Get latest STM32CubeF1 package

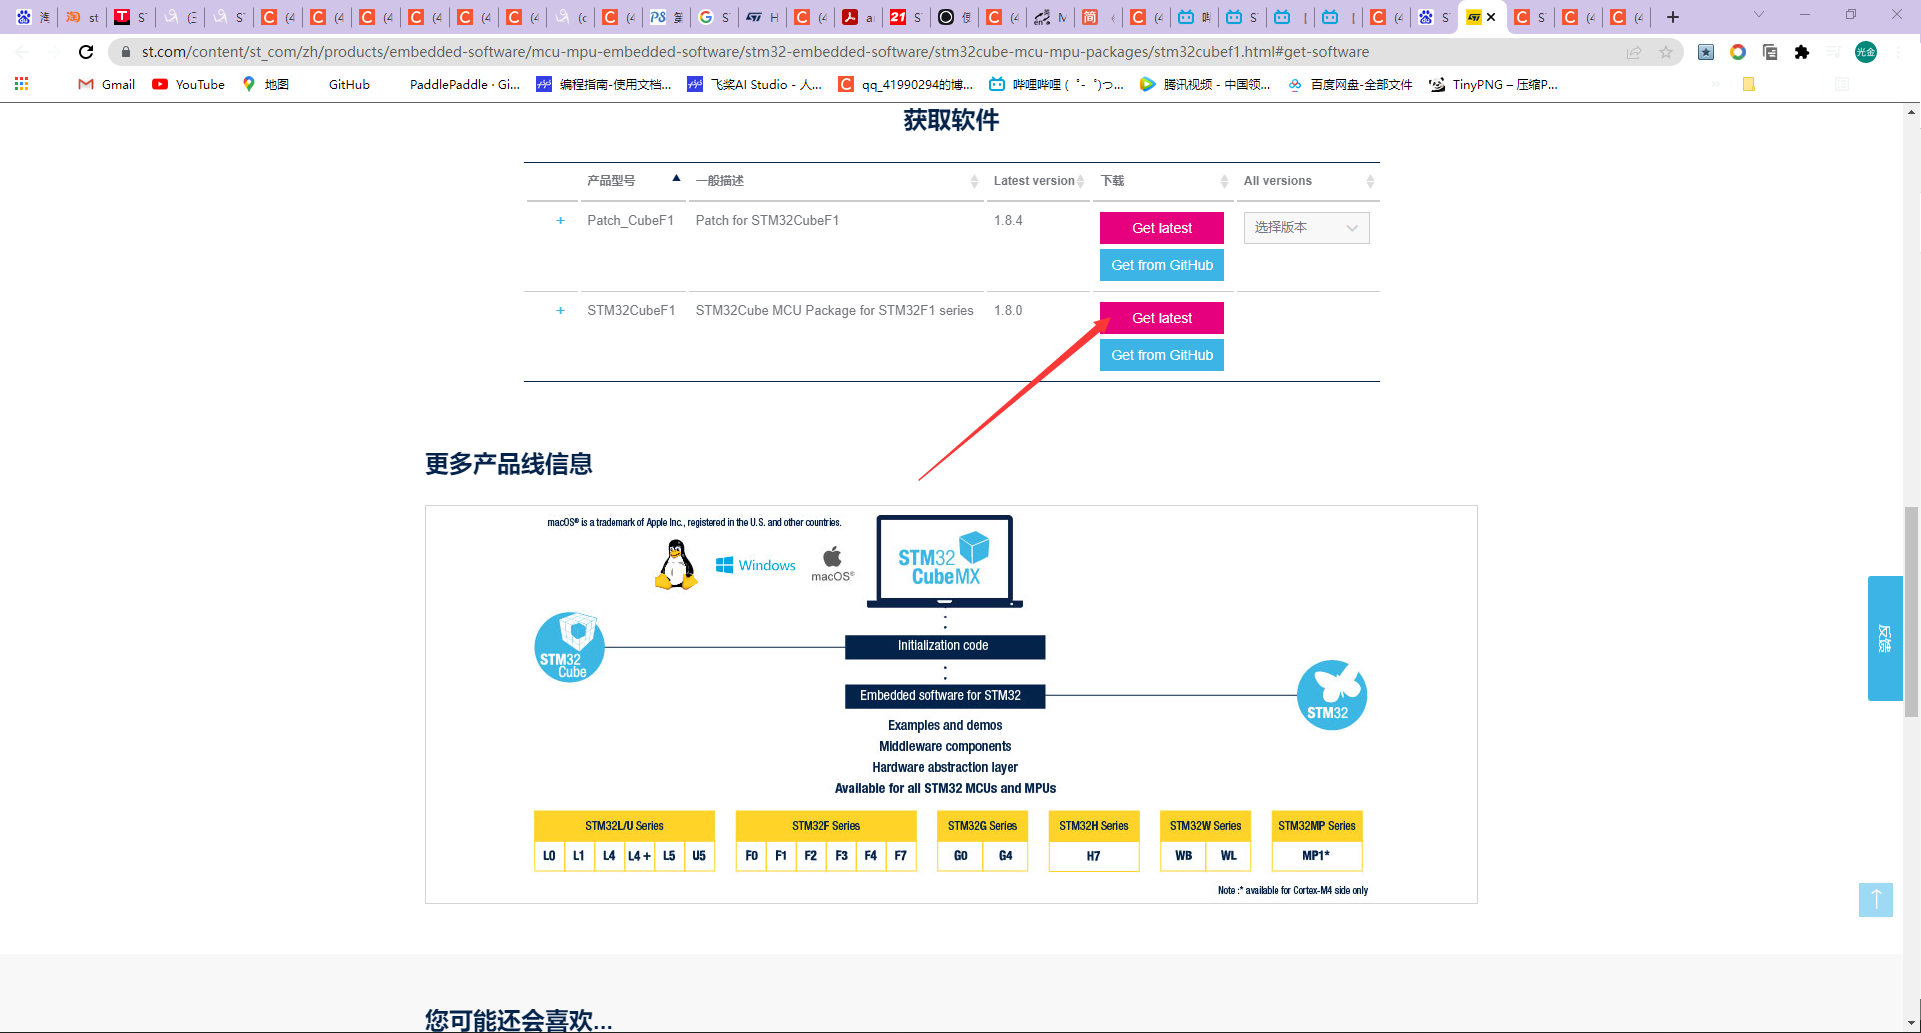1162,318
